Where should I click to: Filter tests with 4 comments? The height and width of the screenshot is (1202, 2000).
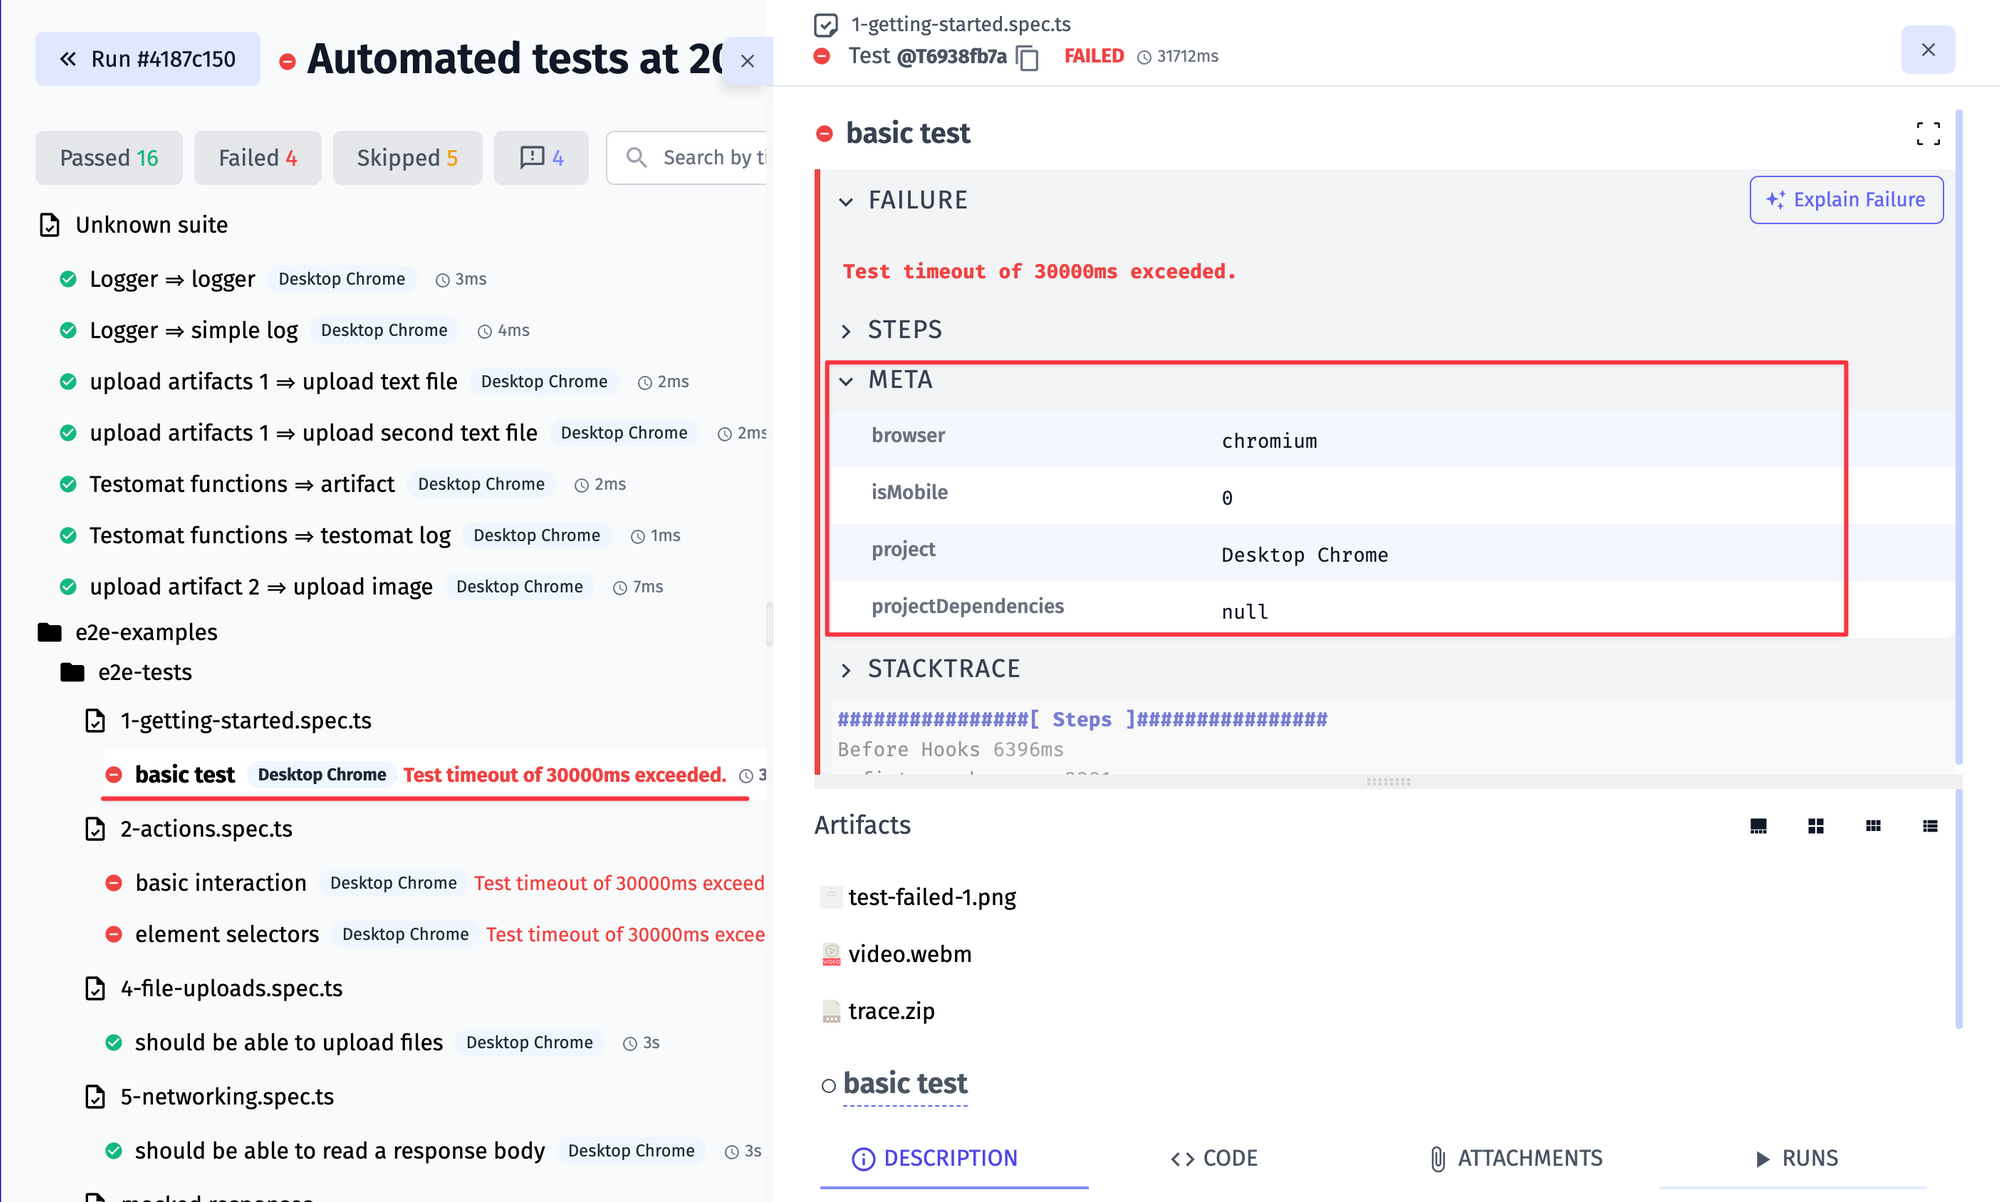point(542,158)
